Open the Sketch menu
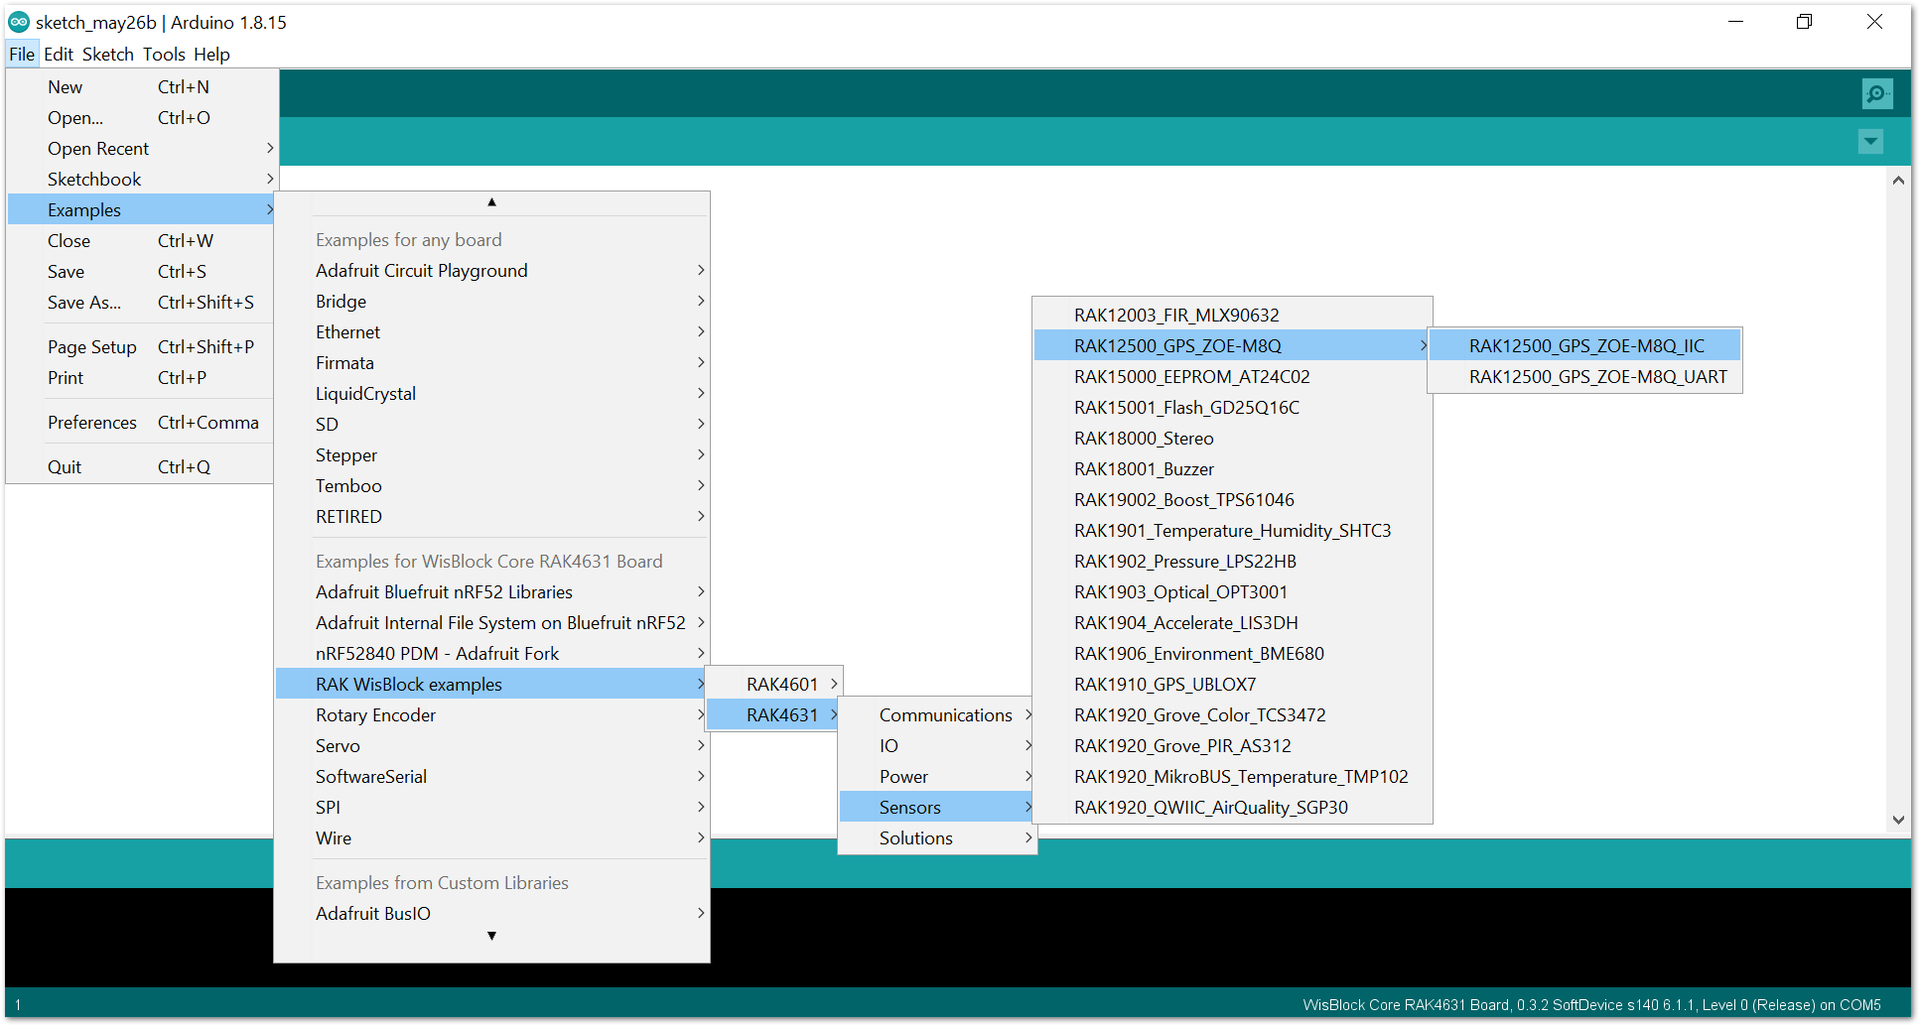1920x1026 pixels. pyautogui.click(x=108, y=54)
